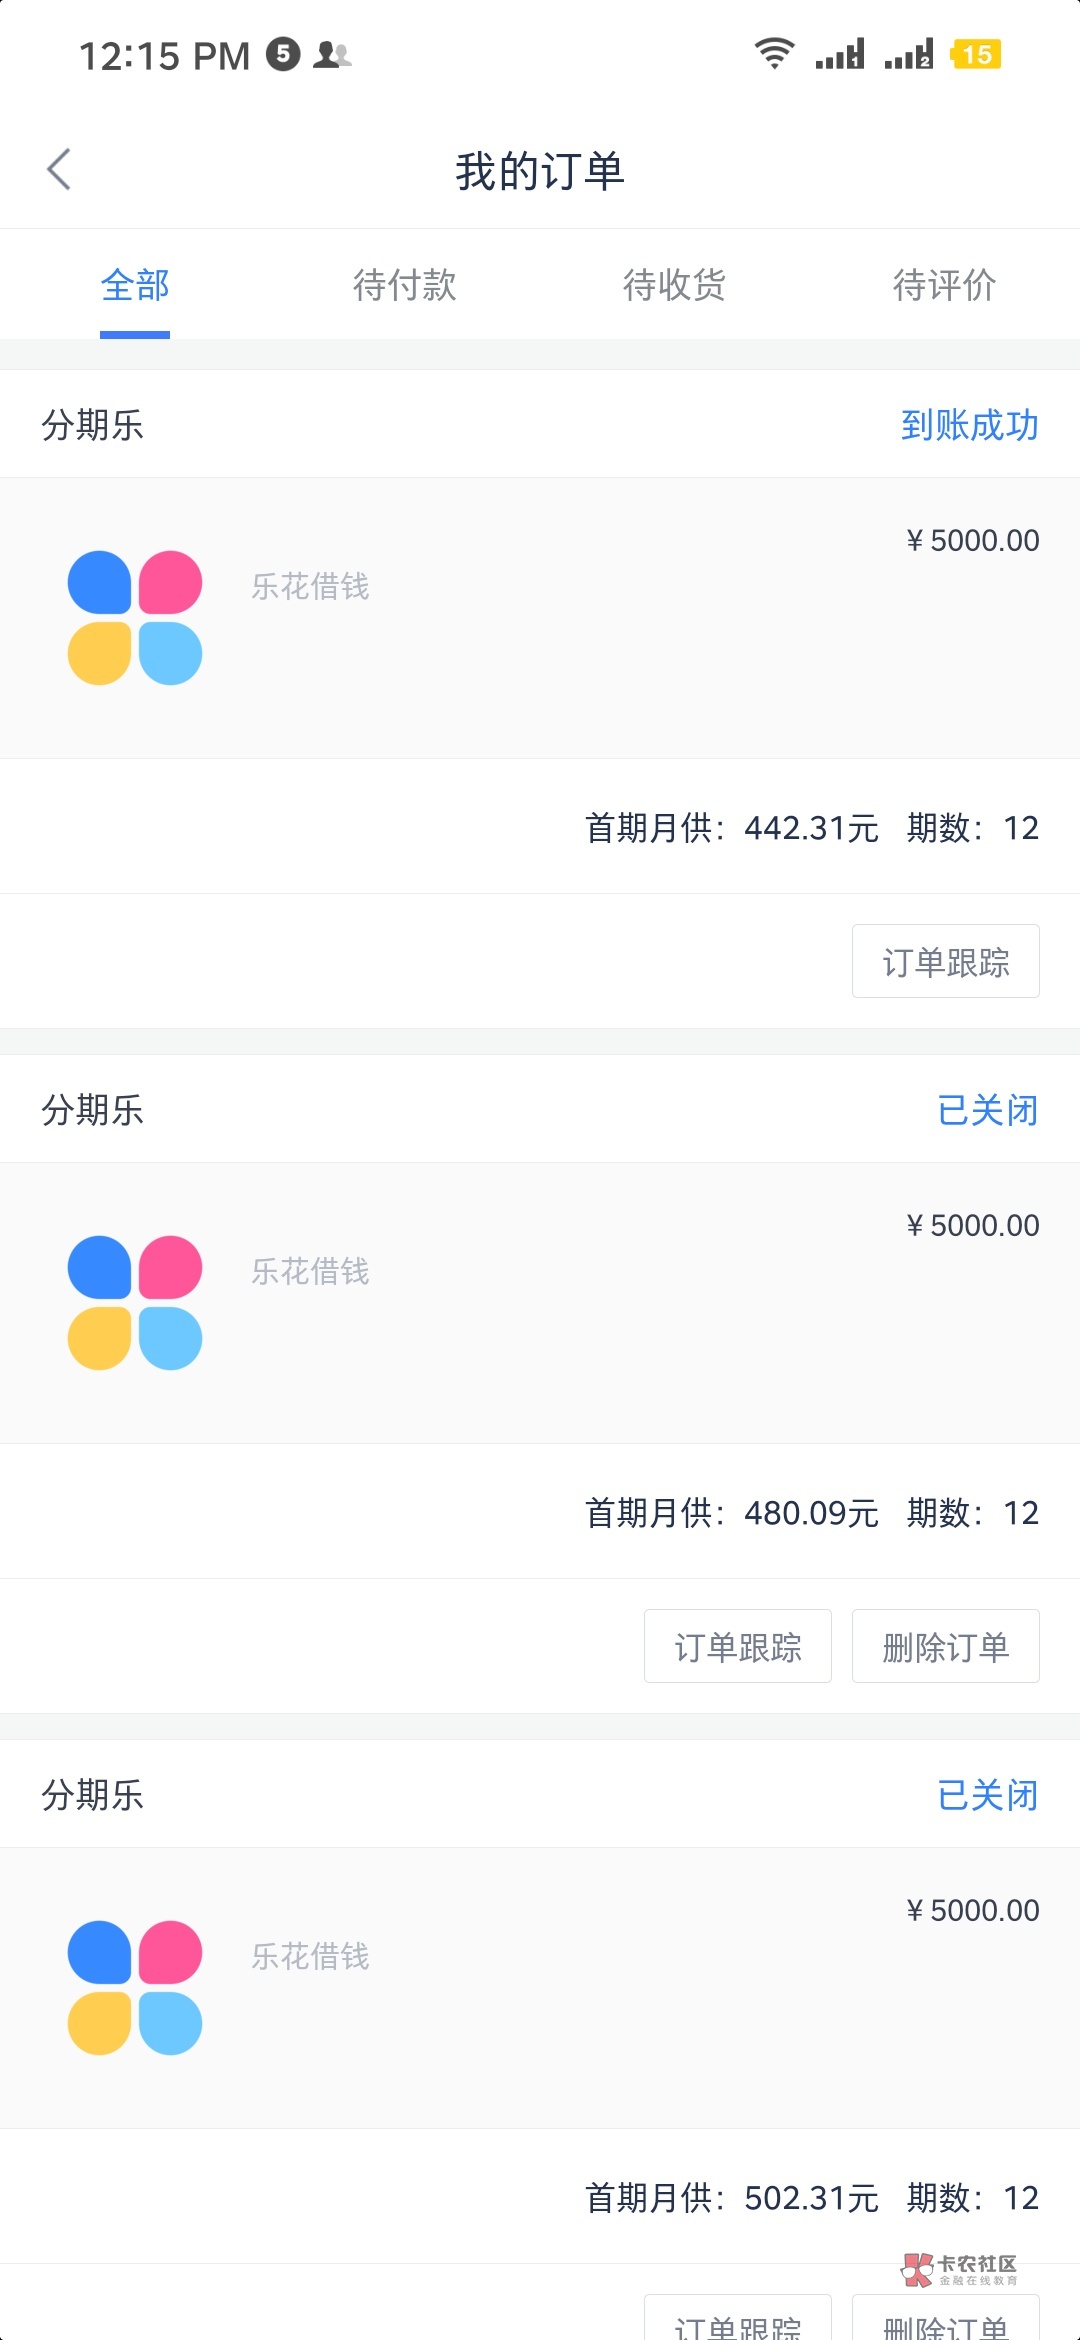Tap the back arrow icon
1080x2340 pixels.
pos(60,169)
